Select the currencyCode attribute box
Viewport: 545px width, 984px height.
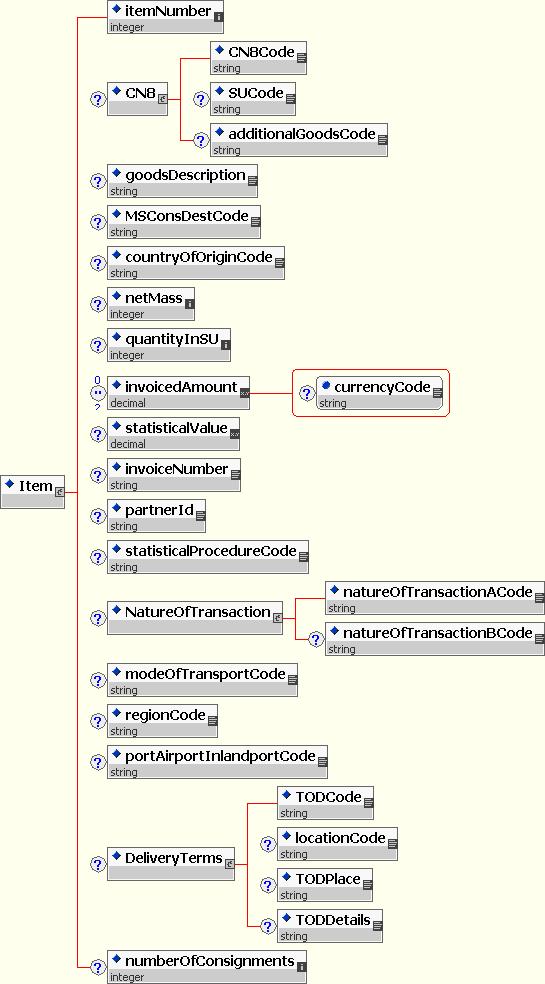[379, 393]
